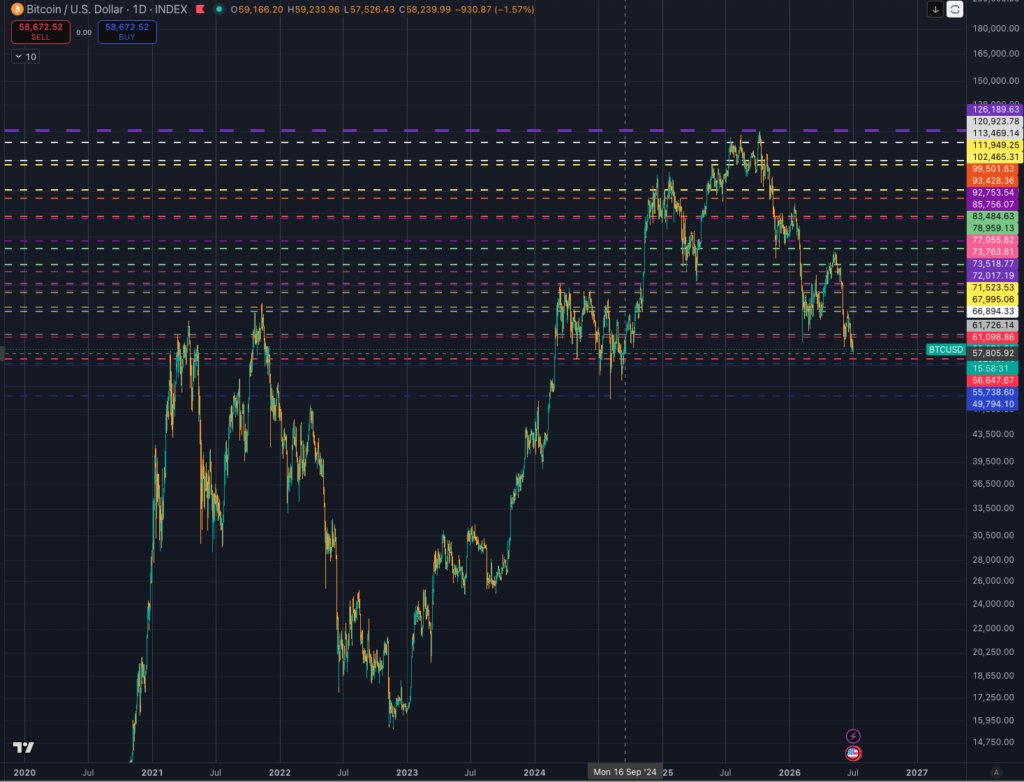
Task: Click the 43,500.00 price scale value
Action: (995, 434)
